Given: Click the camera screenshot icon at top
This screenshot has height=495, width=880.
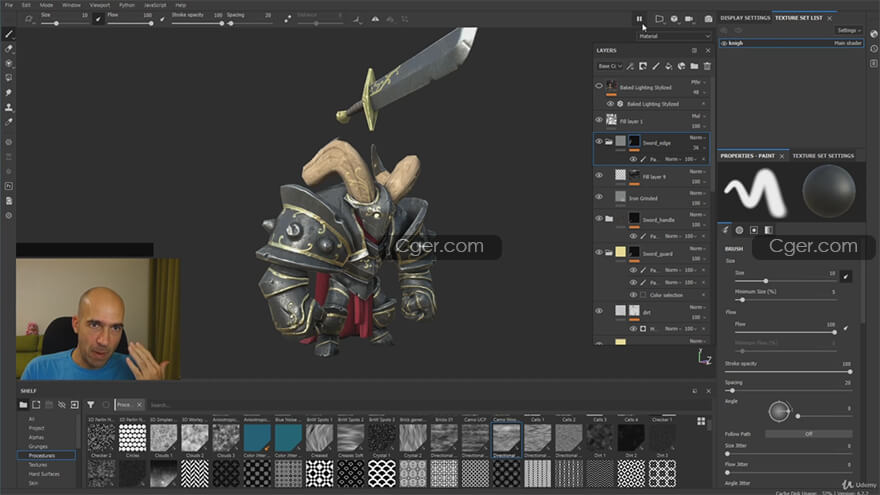Looking at the screenshot, I should (708, 19).
